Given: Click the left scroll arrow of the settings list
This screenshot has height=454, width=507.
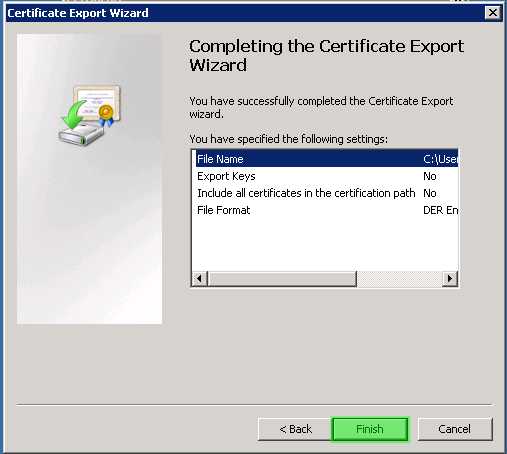Looking at the screenshot, I should [x=200, y=278].
